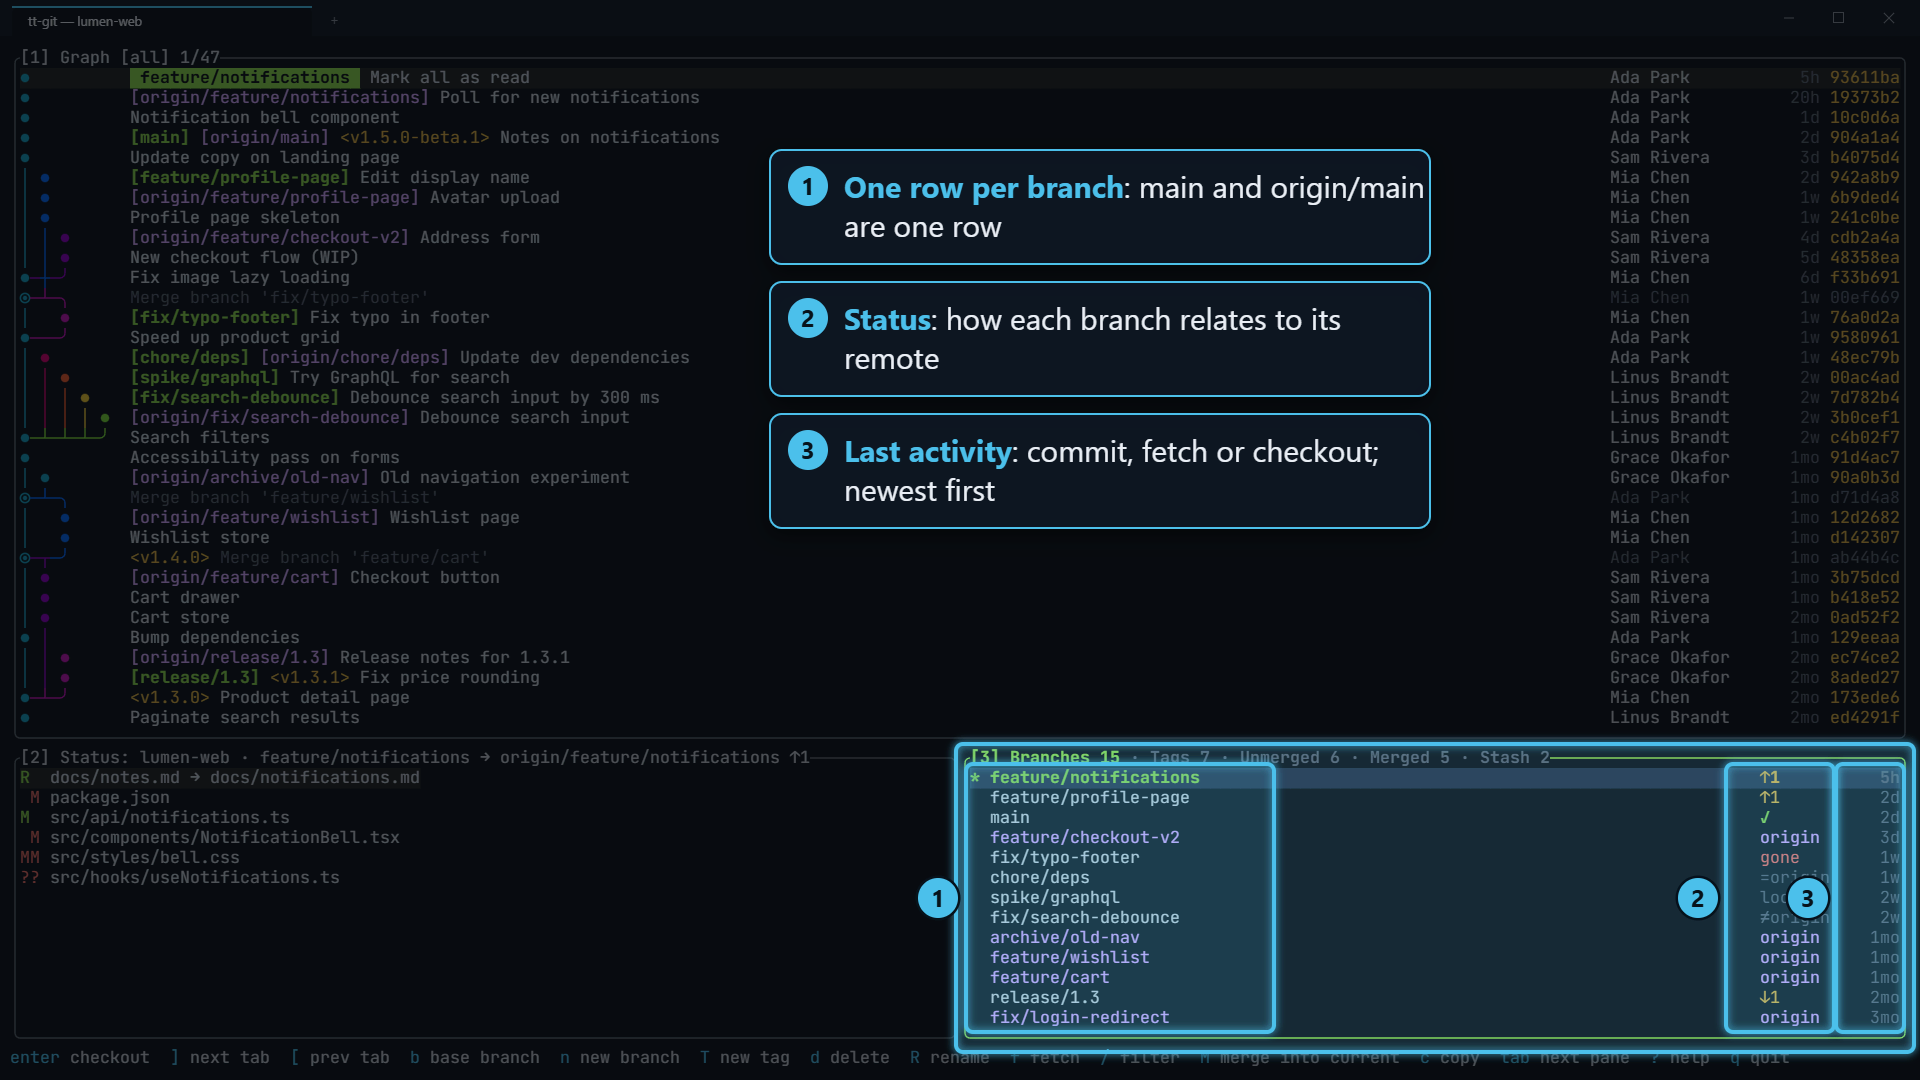
Task: Select the feature/profile-page row in Branches
Action: click(x=1435, y=797)
